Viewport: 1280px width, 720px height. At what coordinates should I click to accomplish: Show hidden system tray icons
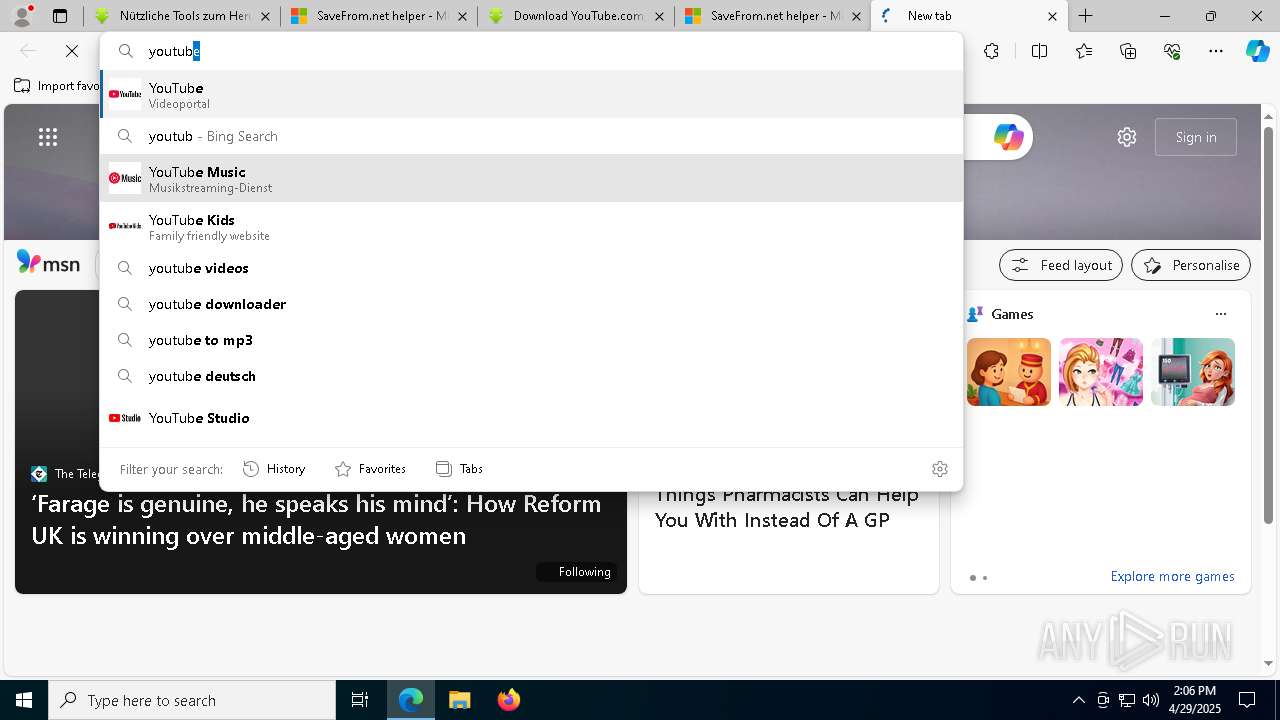(x=1078, y=700)
